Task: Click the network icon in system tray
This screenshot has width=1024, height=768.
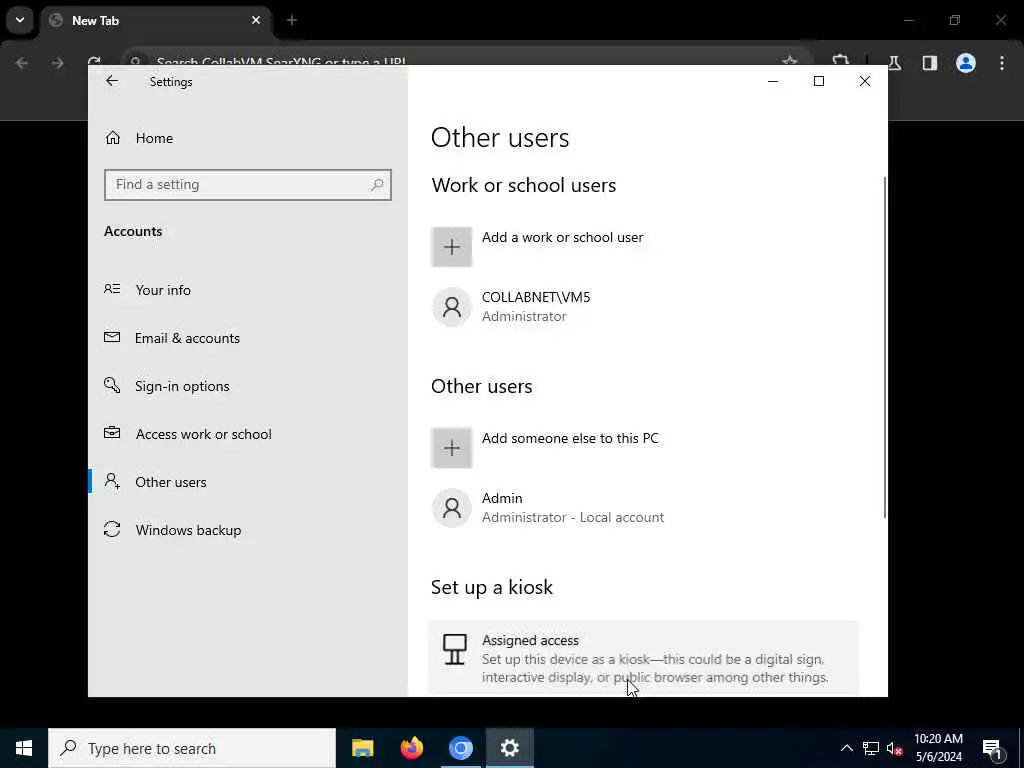Action: pyautogui.click(x=871, y=748)
